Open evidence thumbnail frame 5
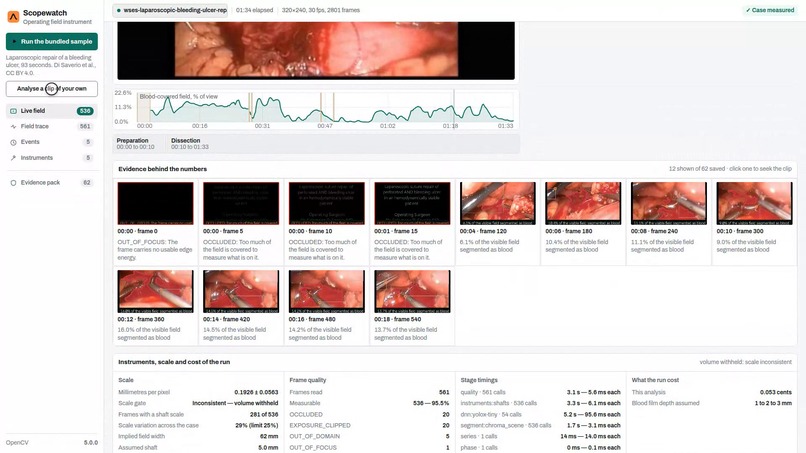This screenshot has height=453, width=806. point(241,203)
